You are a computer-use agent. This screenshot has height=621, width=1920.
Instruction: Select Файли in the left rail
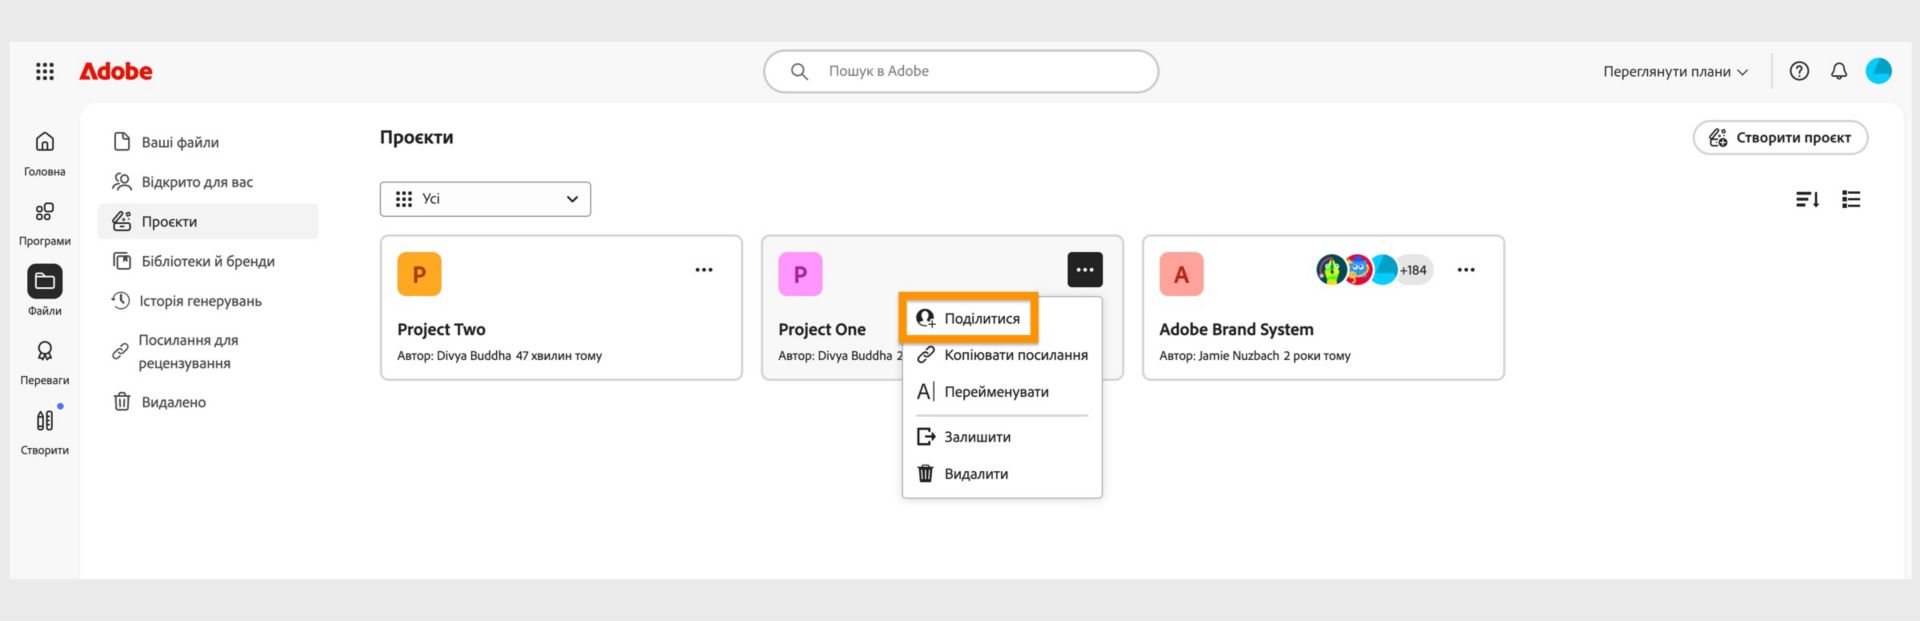click(45, 291)
